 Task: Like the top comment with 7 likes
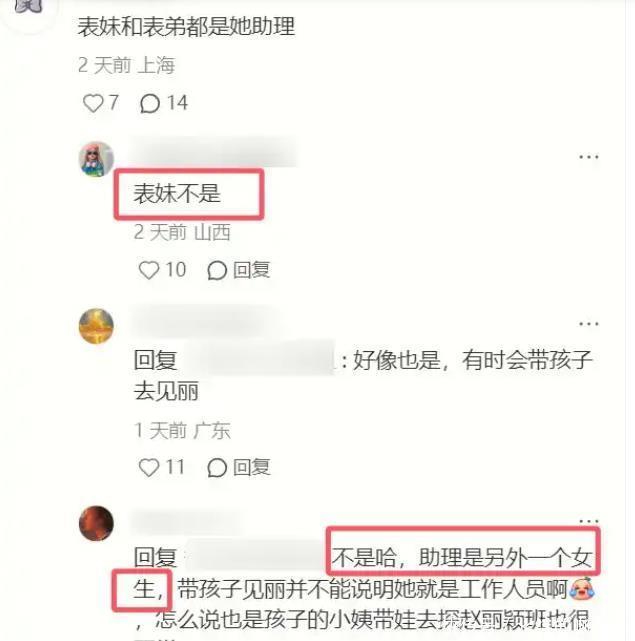93,103
